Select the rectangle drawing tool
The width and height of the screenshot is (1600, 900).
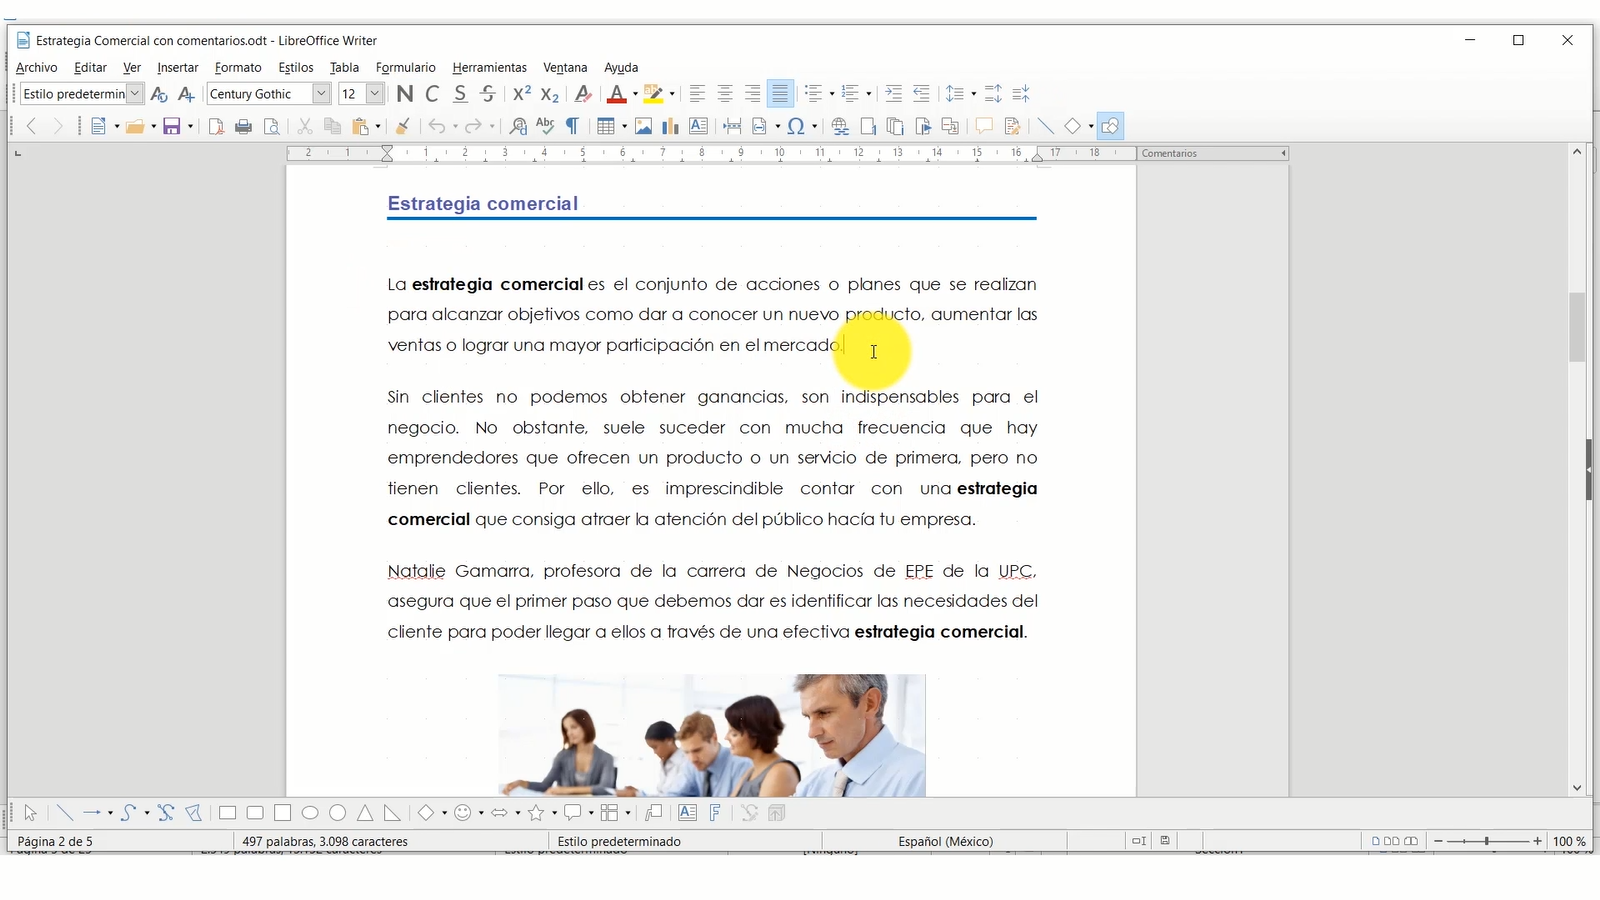[x=227, y=813]
